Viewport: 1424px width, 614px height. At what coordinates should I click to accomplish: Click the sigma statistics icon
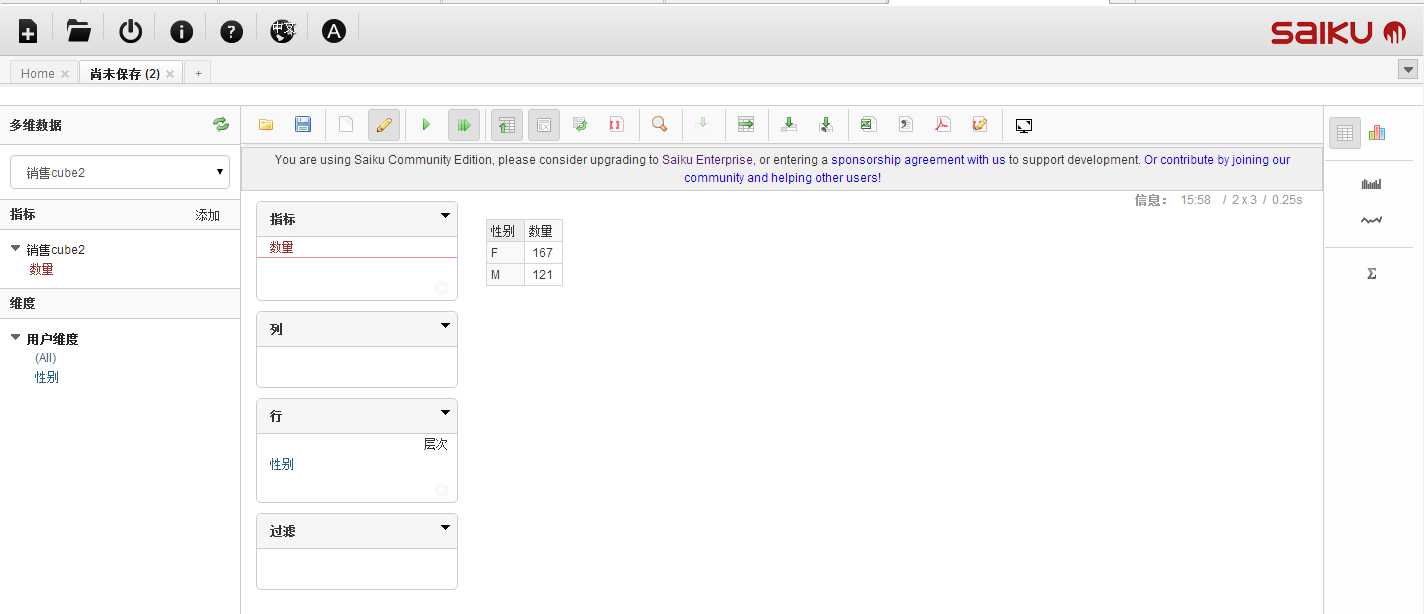pos(1371,273)
